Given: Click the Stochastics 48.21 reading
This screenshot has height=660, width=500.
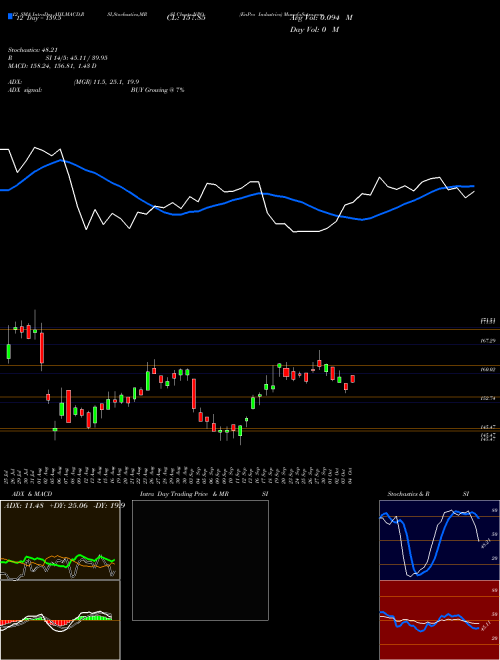Looking at the screenshot, I should pos(33,50).
